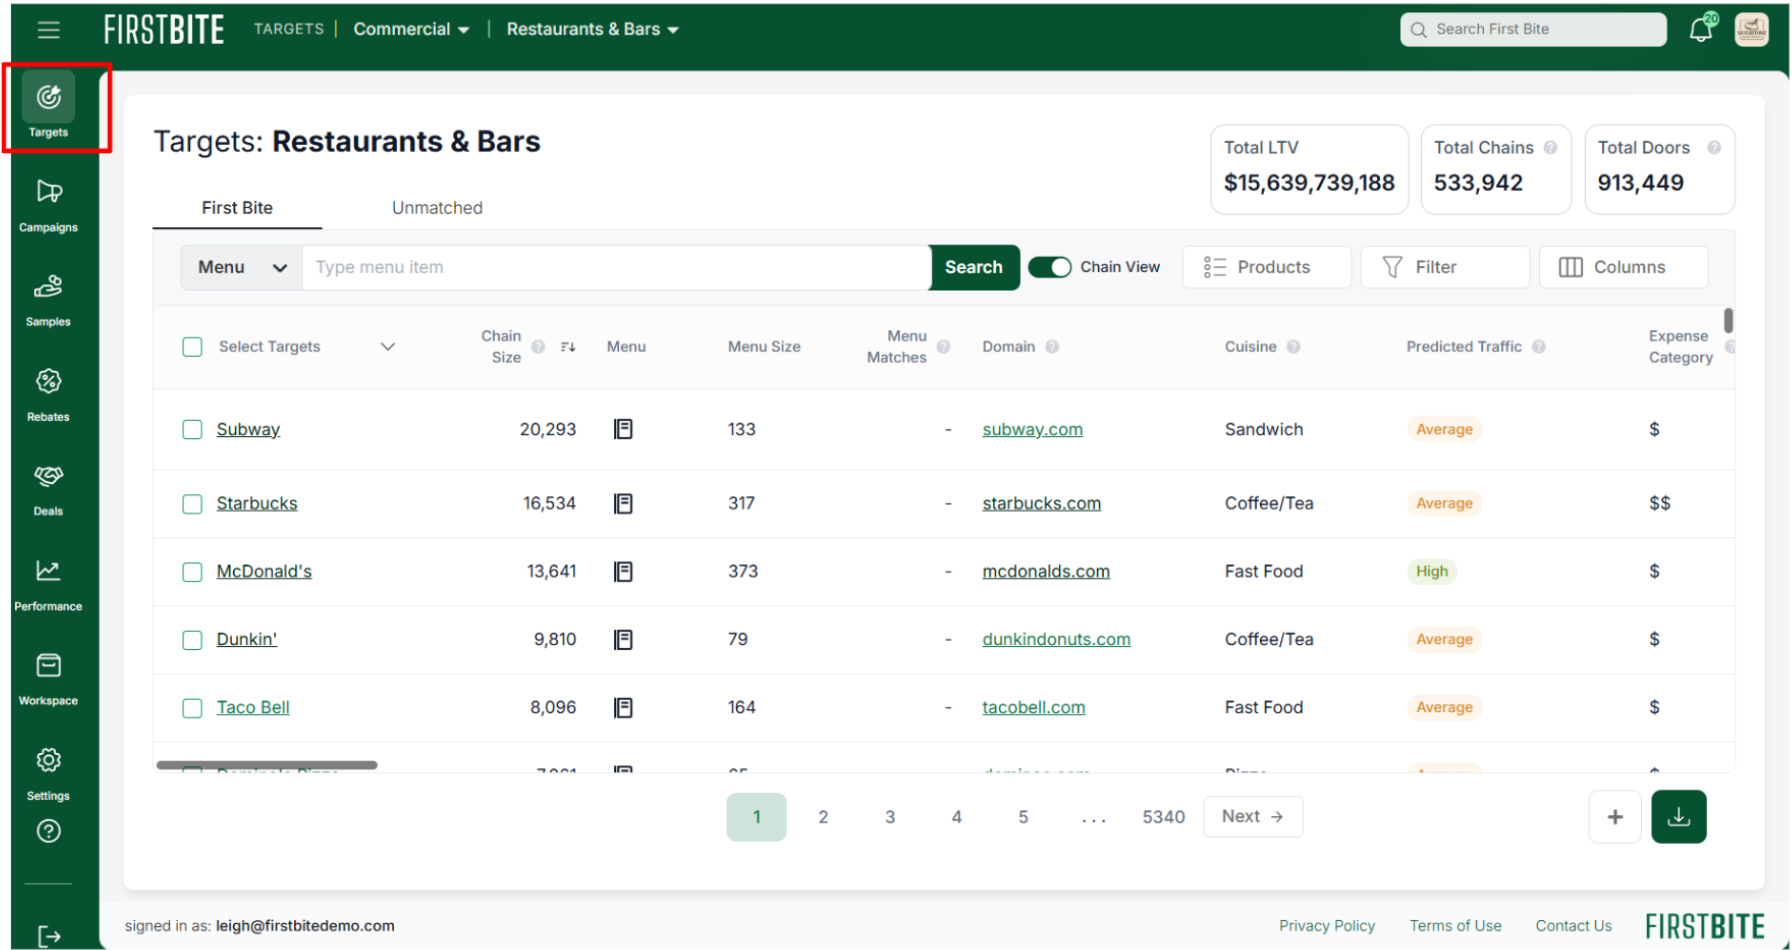This screenshot has width=1792, height=950.
Task: Check the Subway row checkbox
Action: [192, 429]
